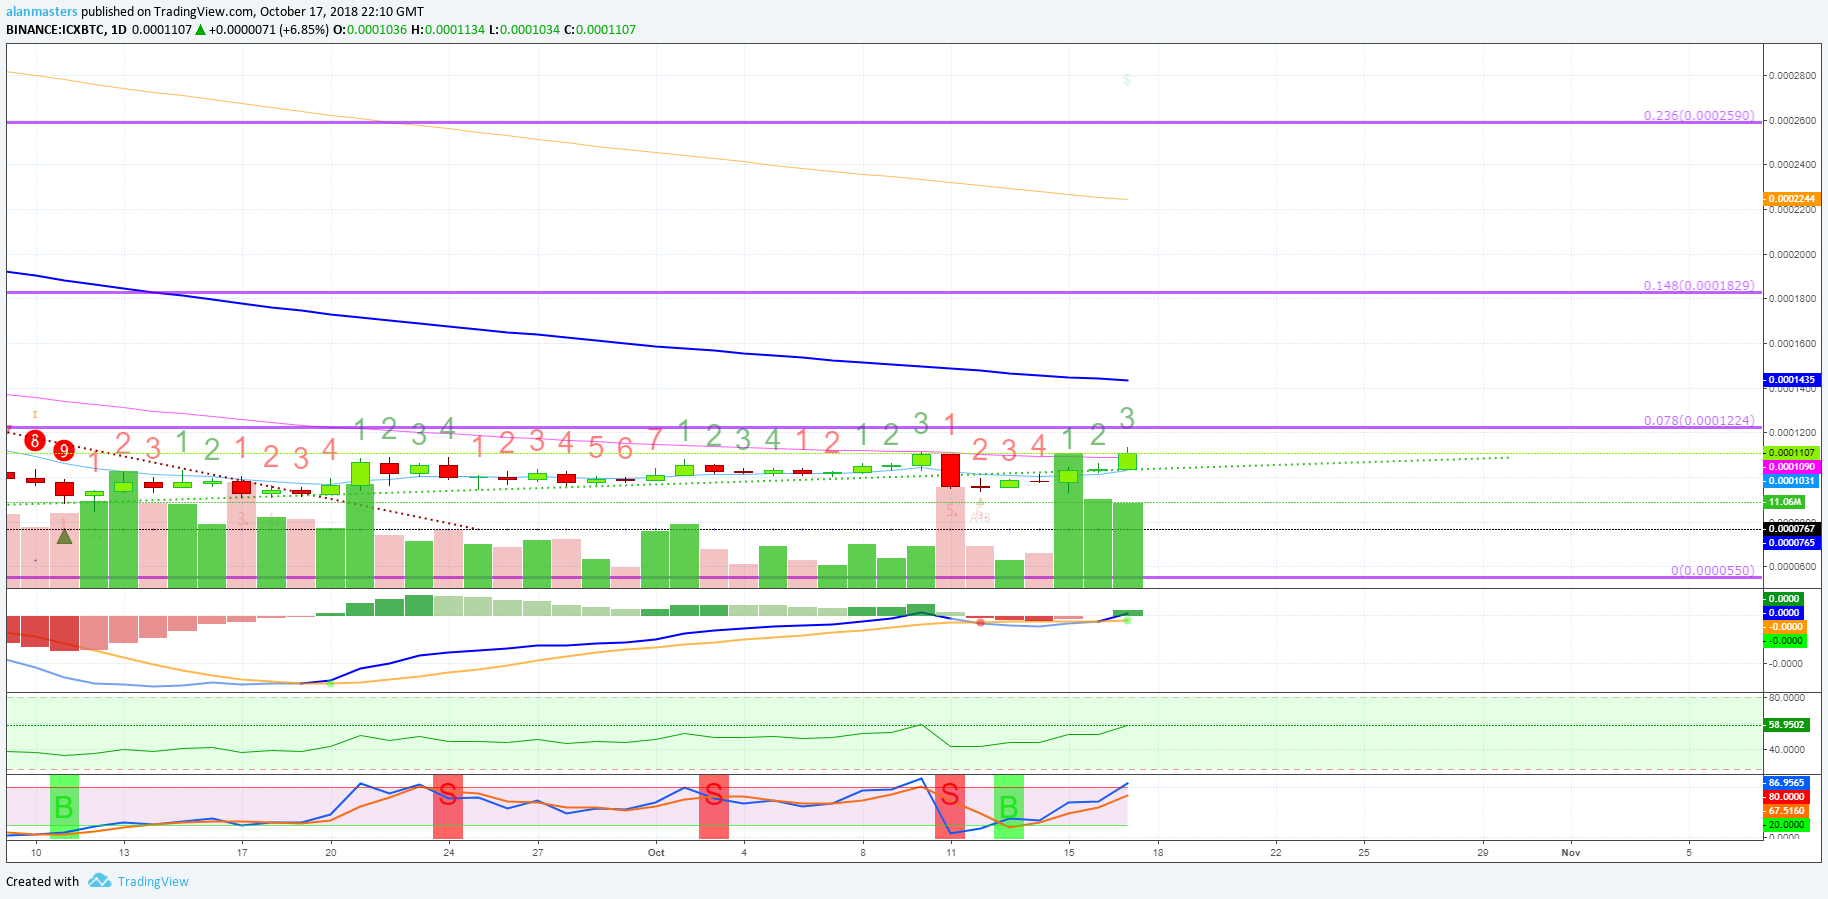Select the 0.078(0.0001224) Fibonacci level label

click(x=1698, y=420)
